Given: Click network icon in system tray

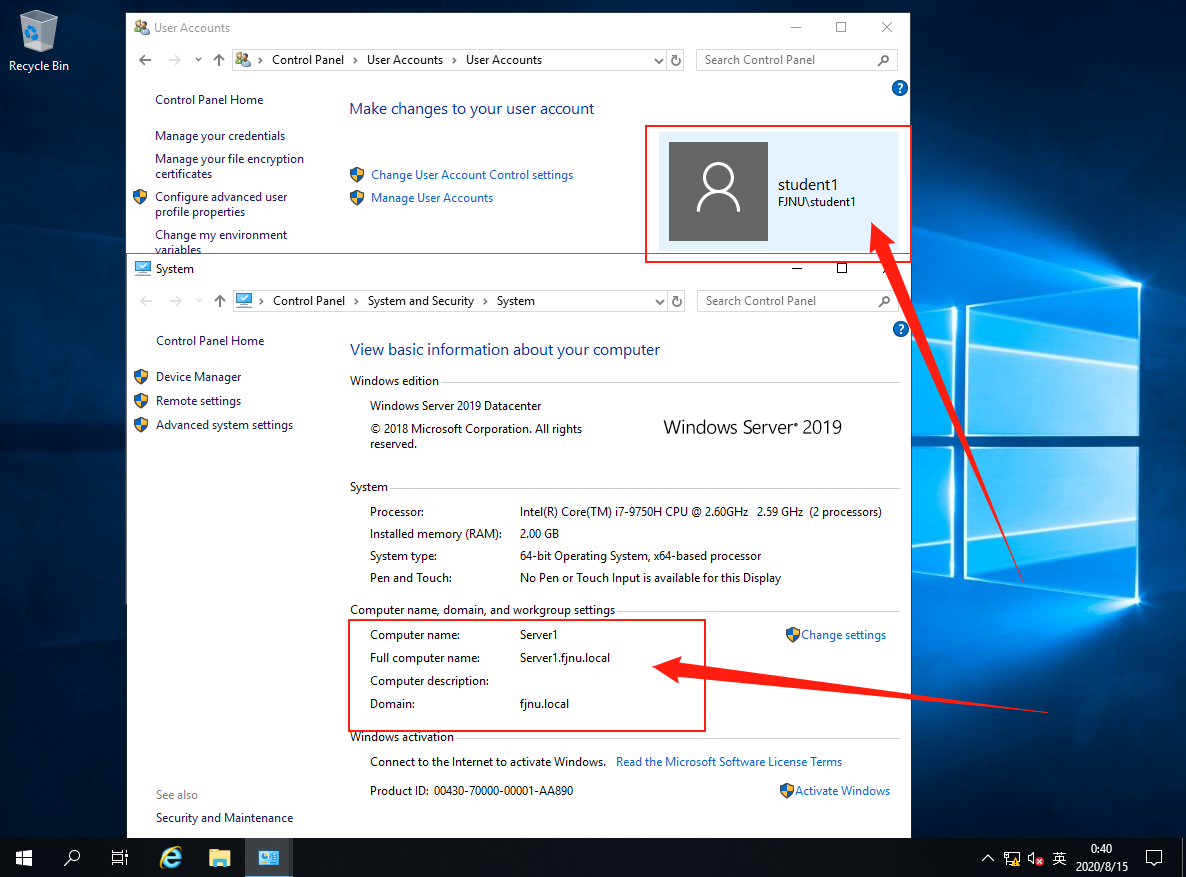Looking at the screenshot, I should 1011,858.
